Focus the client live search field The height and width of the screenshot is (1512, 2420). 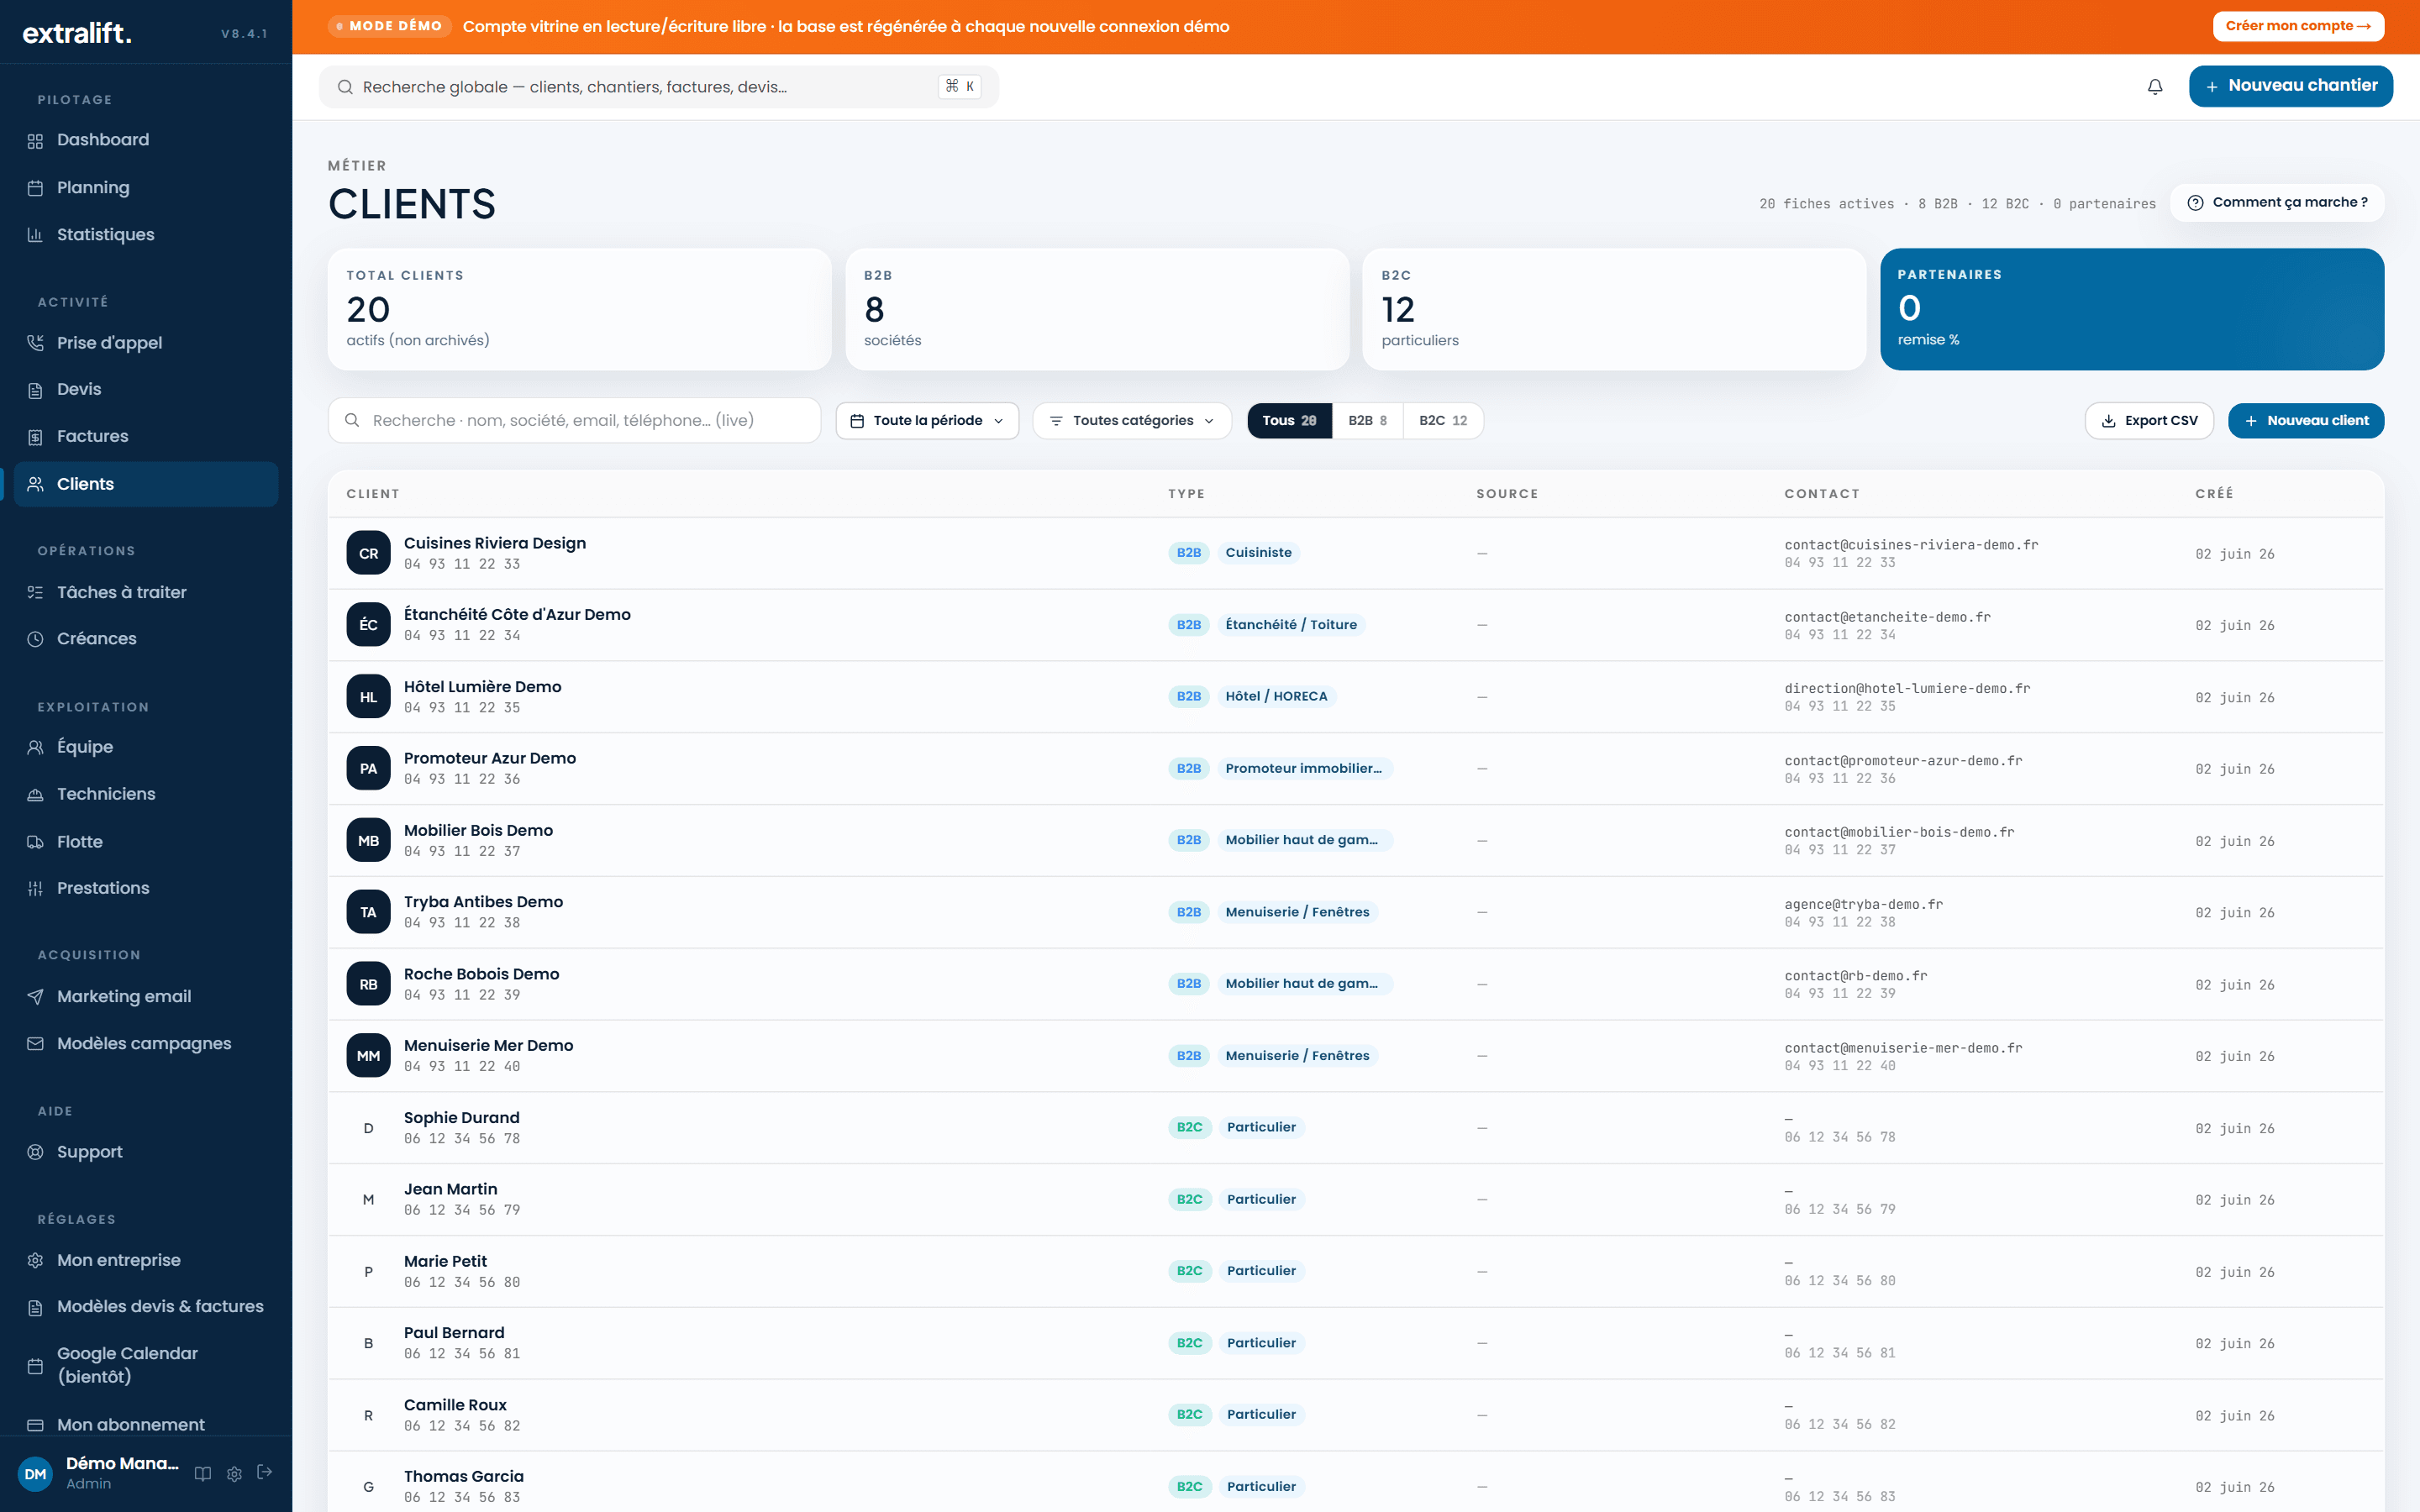[575, 421]
